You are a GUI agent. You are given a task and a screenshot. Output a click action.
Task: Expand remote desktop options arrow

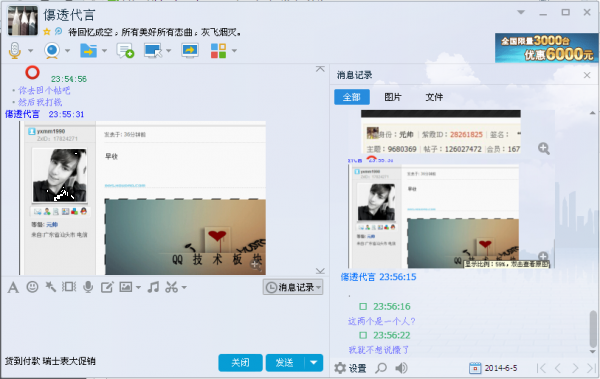click(x=168, y=51)
